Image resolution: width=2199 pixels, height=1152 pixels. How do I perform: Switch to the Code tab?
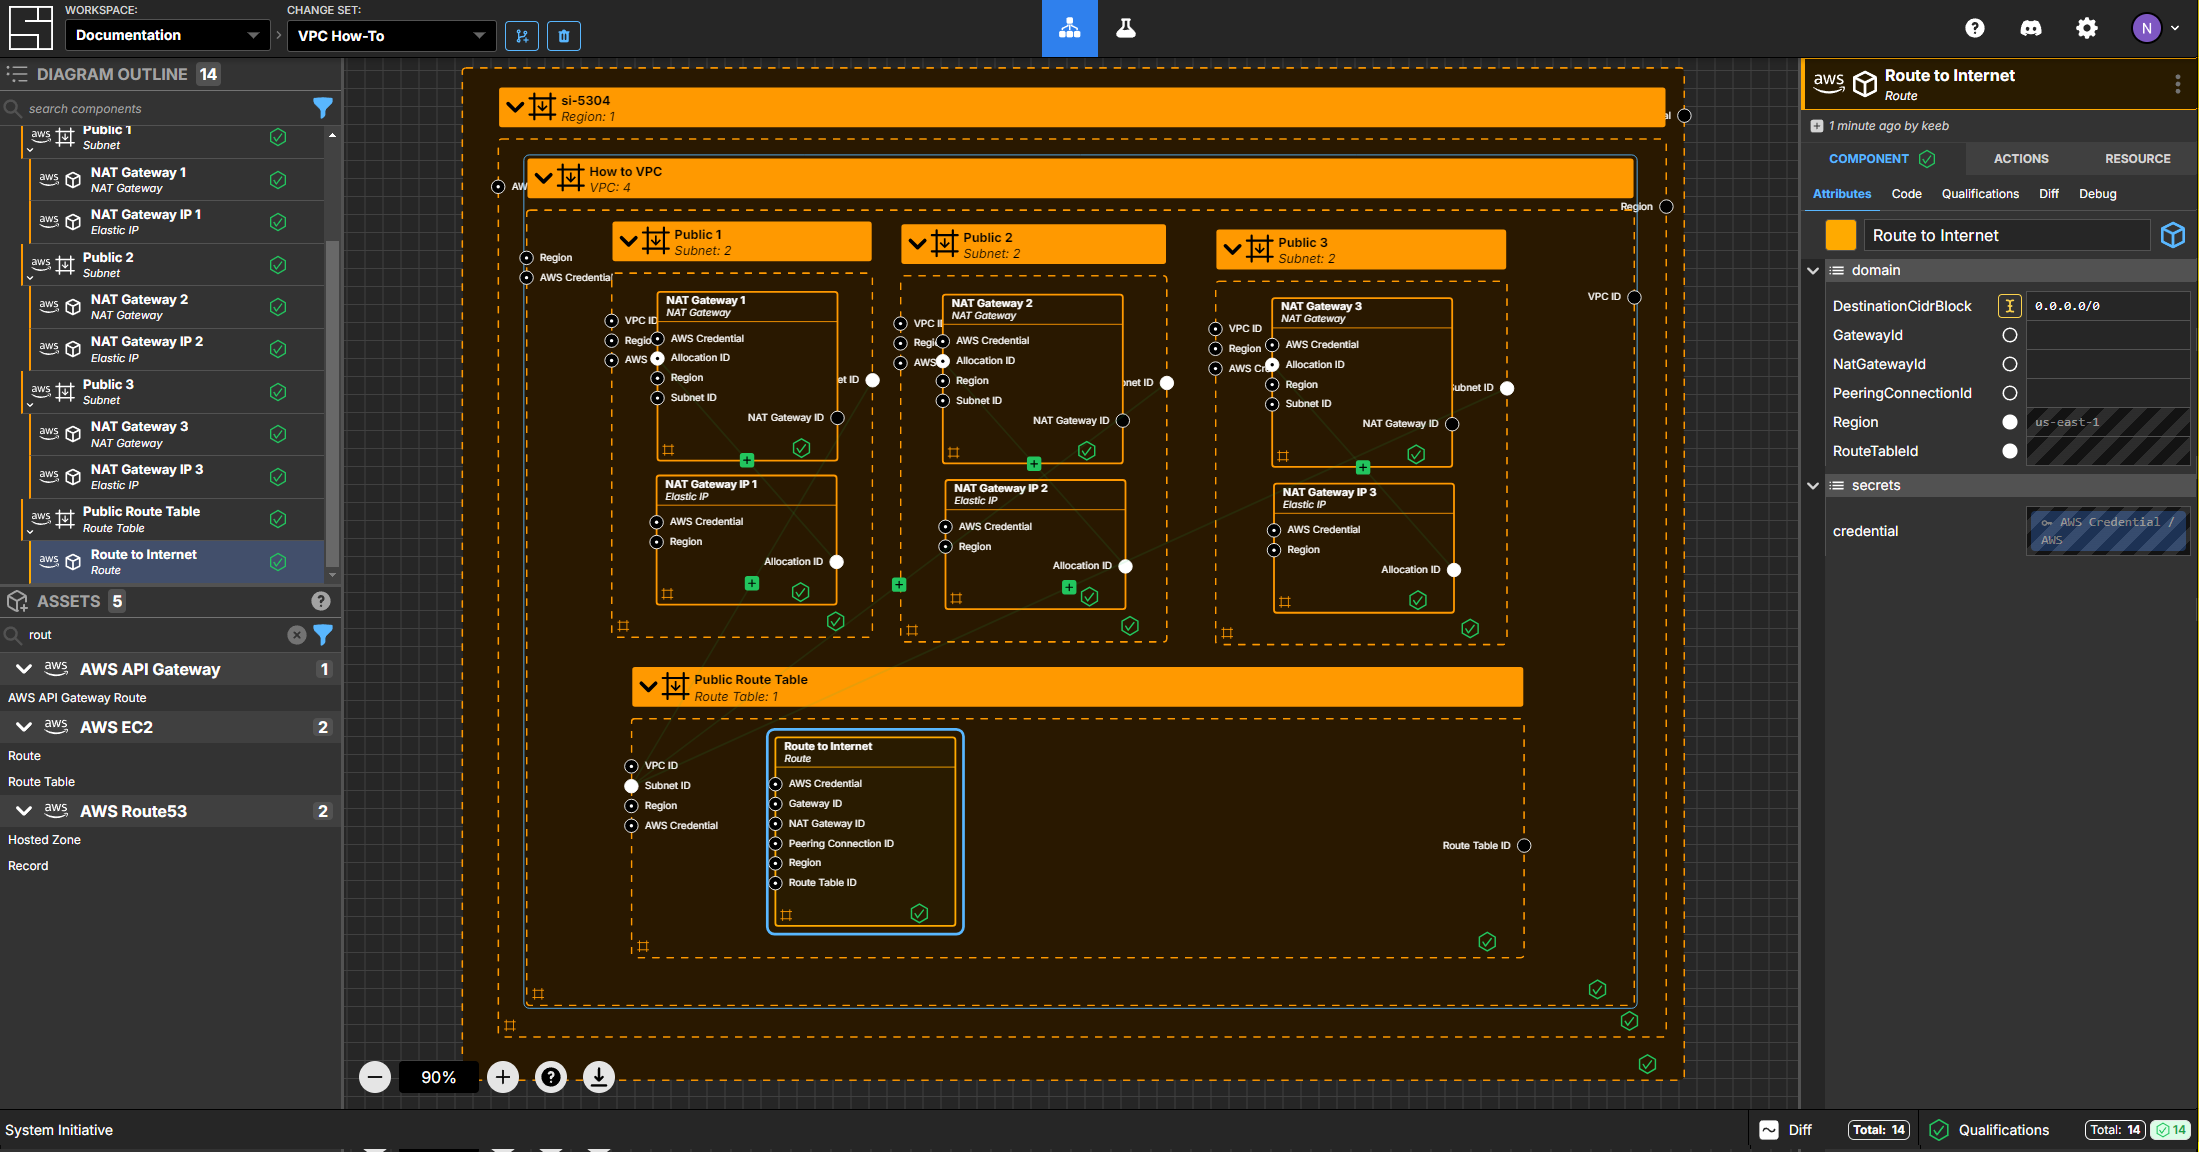(x=1907, y=193)
